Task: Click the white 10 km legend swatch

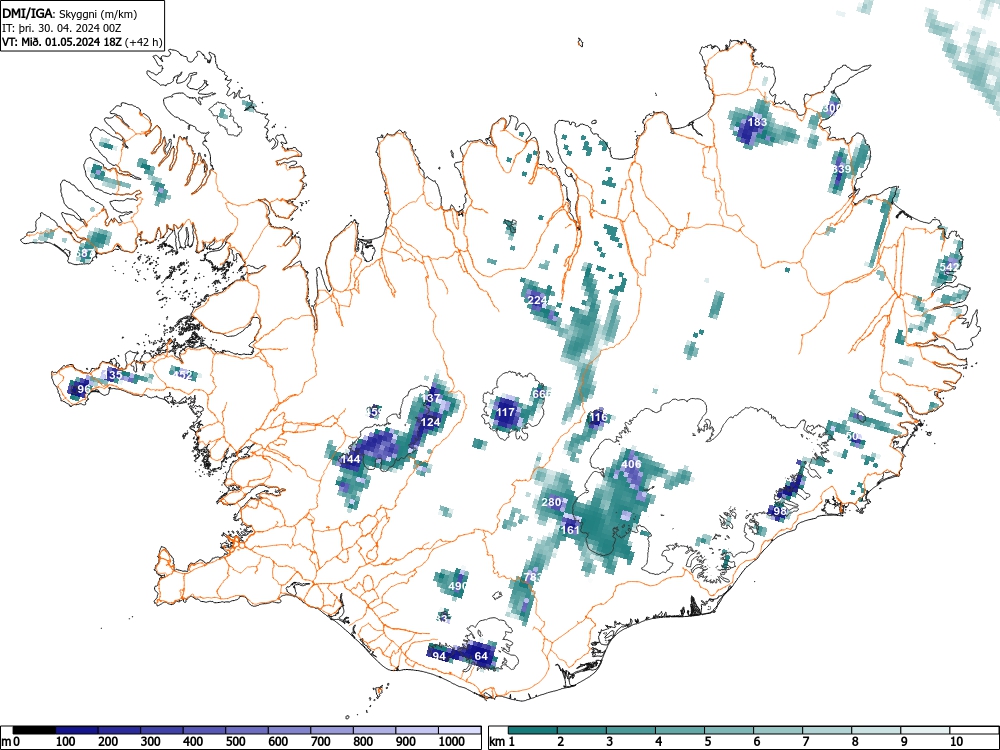Action: pos(974,730)
